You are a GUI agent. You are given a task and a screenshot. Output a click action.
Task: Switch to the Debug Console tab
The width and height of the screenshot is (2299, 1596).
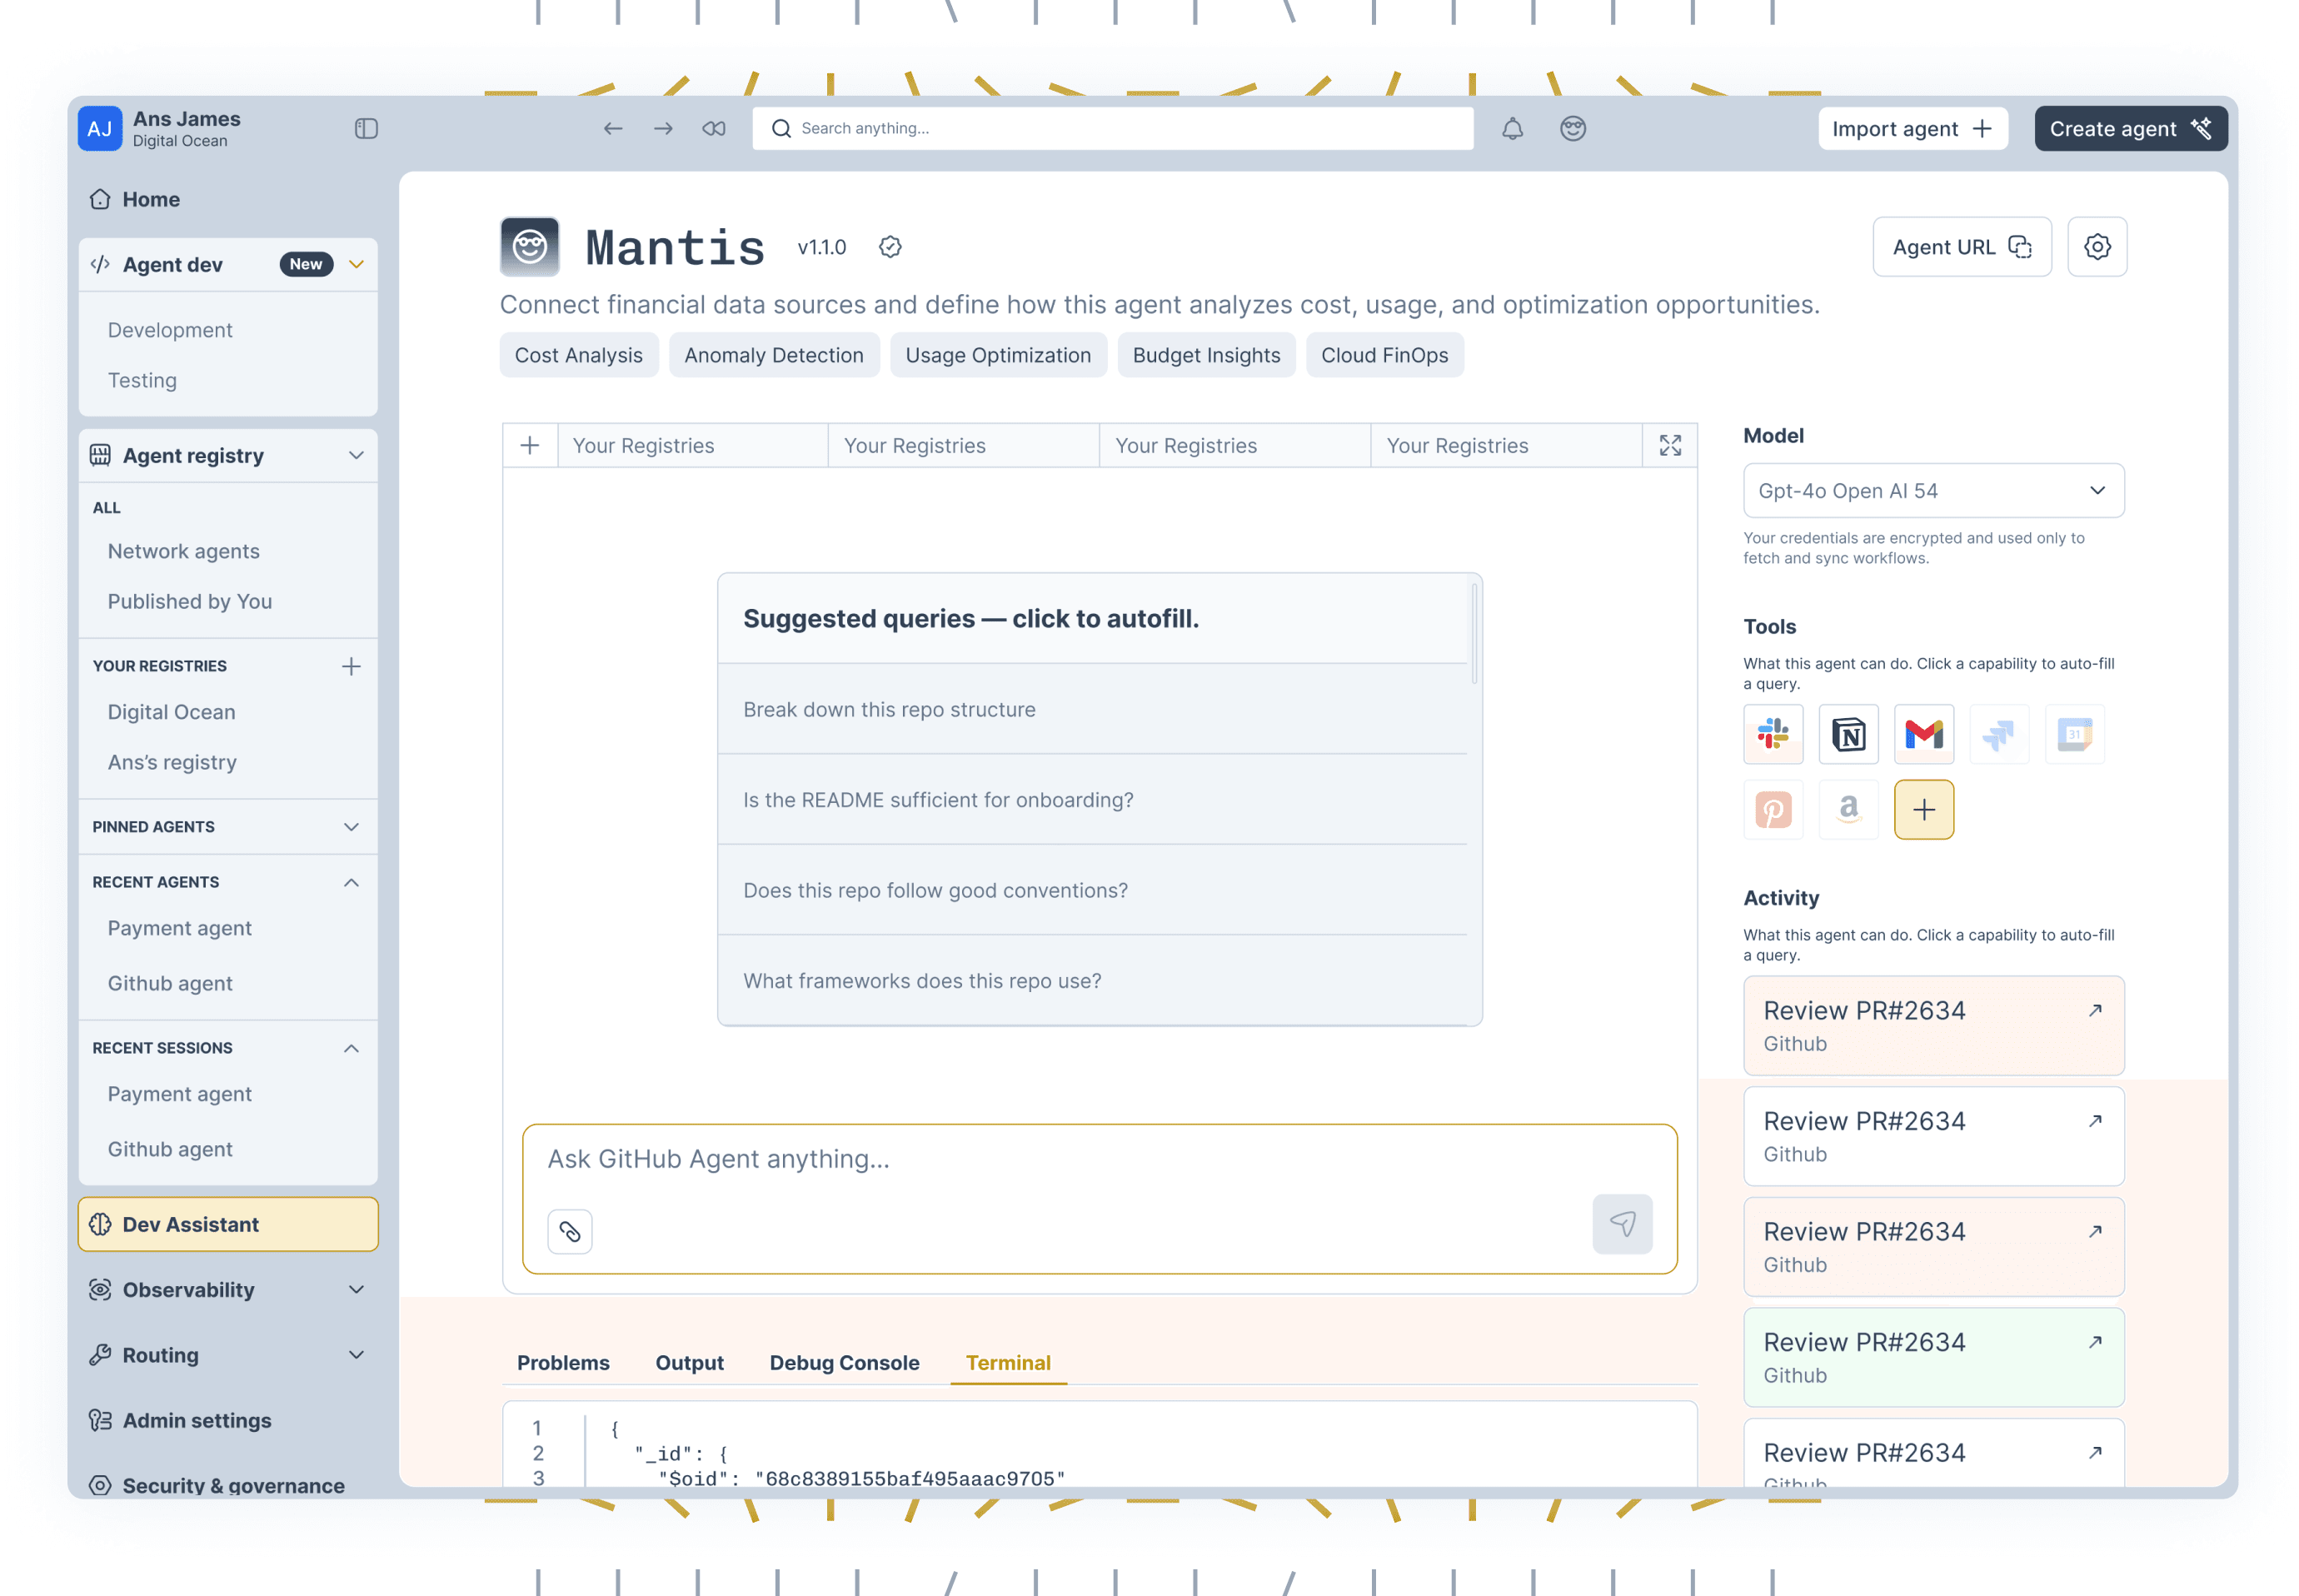click(844, 1362)
